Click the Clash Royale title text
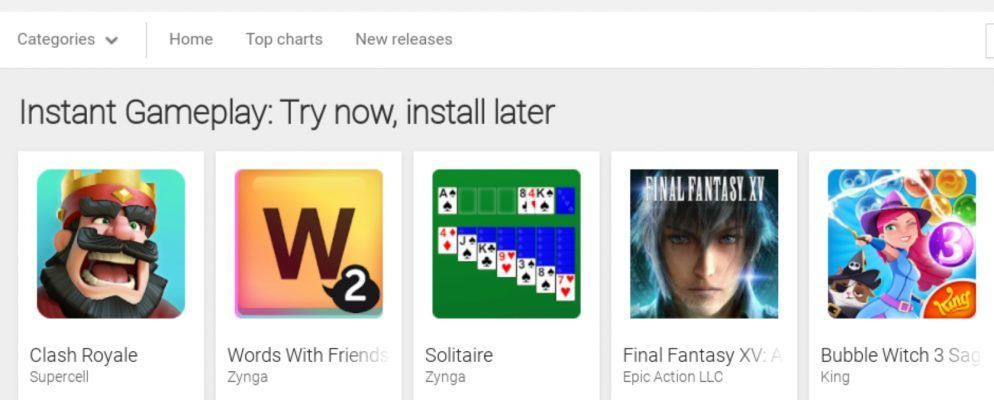The image size is (994, 400). [x=84, y=355]
